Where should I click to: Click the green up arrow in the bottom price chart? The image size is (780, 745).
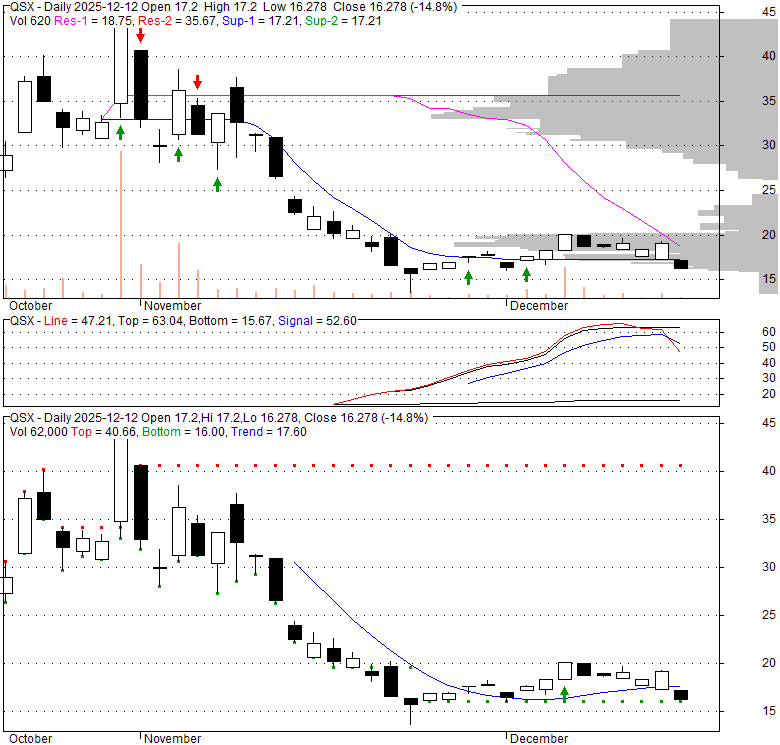click(565, 694)
